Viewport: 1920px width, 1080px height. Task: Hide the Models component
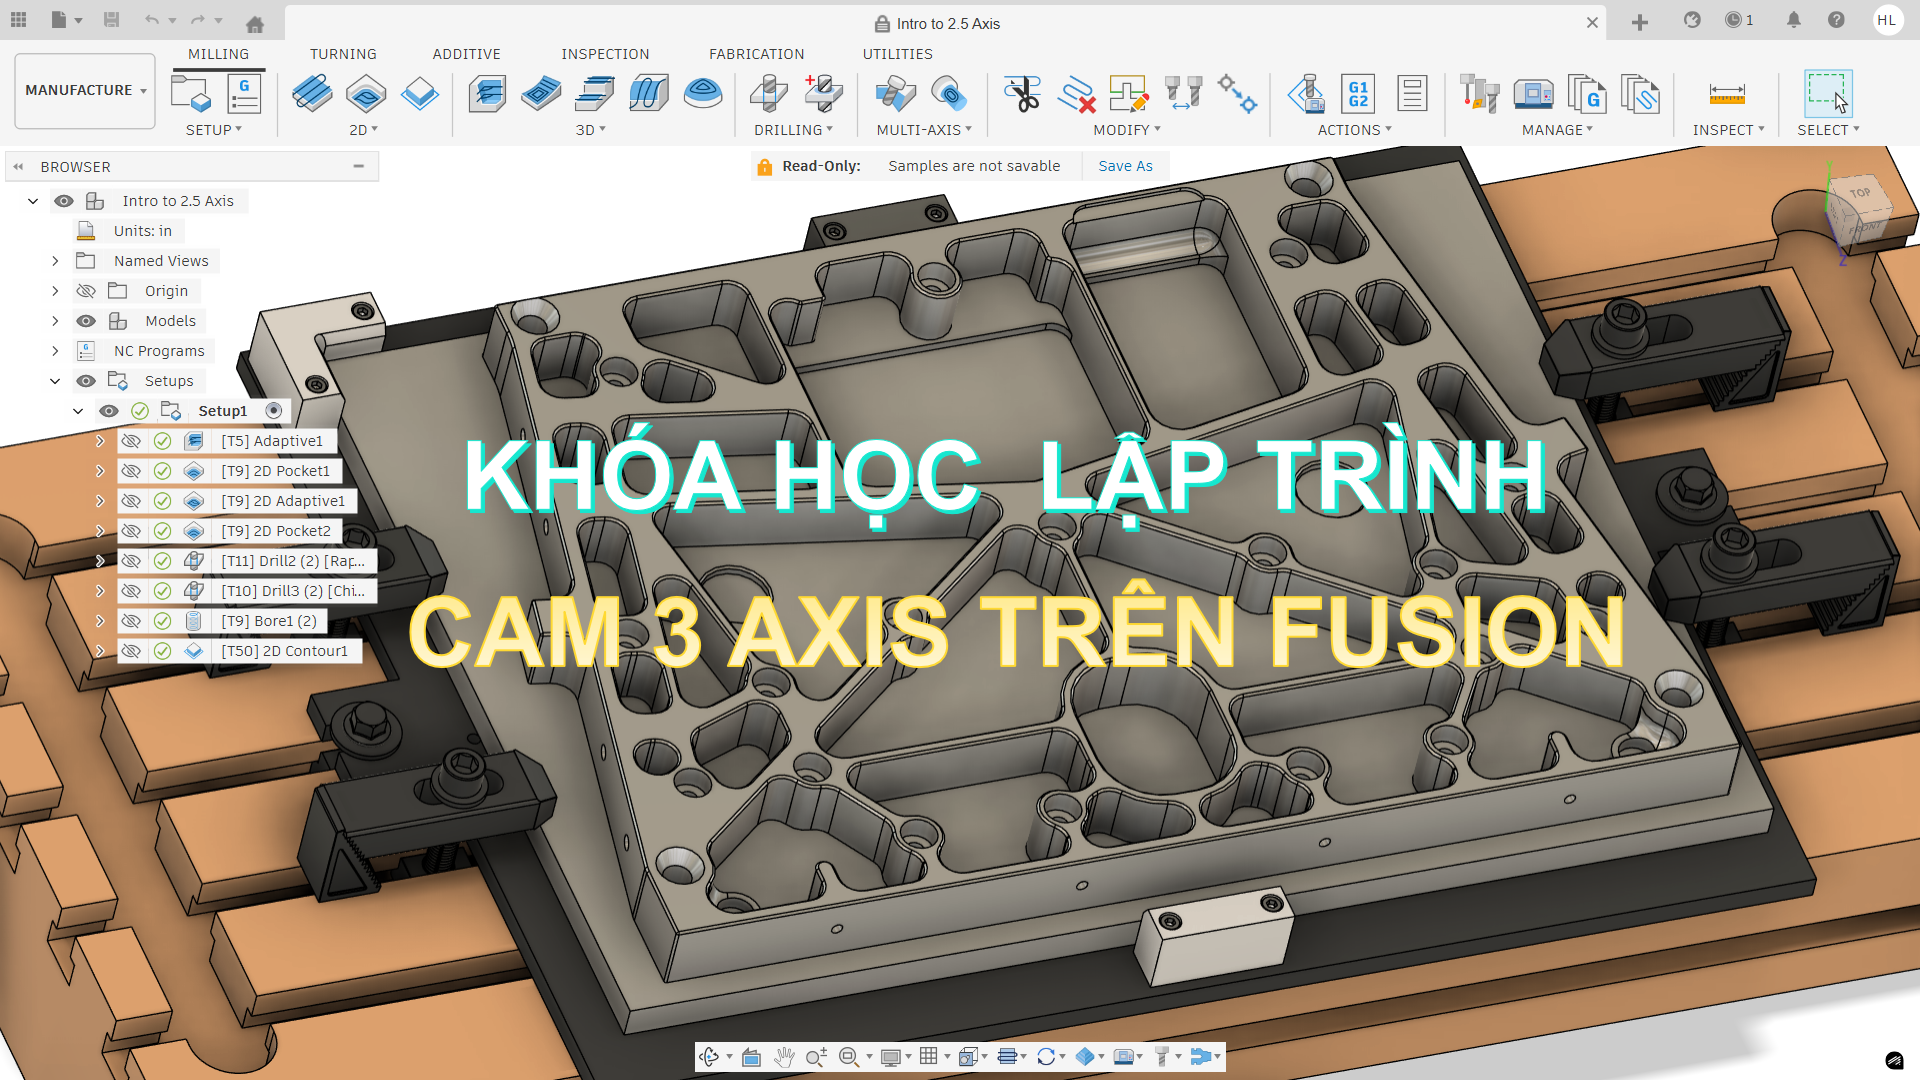pos(86,321)
